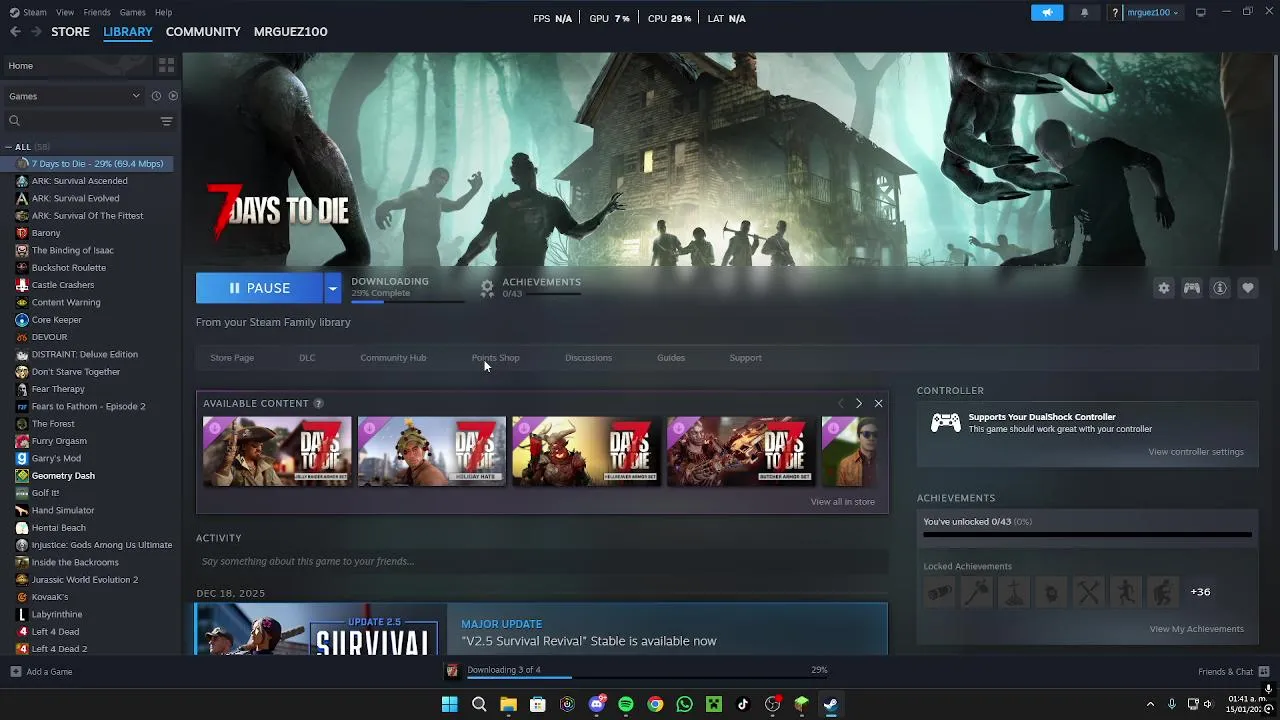This screenshot has width=1280, height=720.
Task: Open the game Discussions link
Action: point(588,358)
